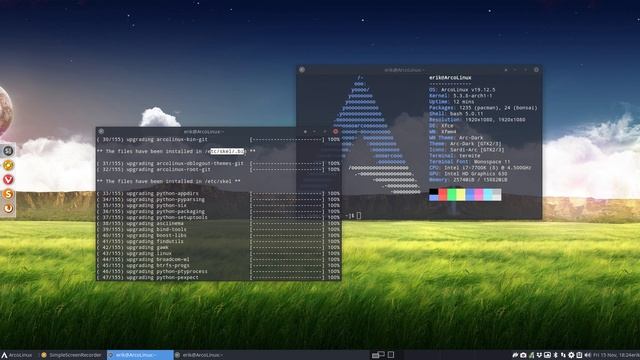This screenshot has width=640, height=360.
Task: Open the gear settings tray icon
Action: (571, 355)
